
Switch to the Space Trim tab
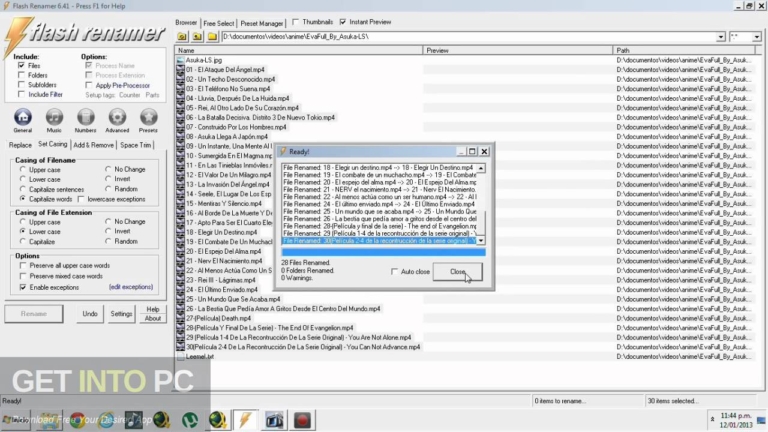point(135,145)
